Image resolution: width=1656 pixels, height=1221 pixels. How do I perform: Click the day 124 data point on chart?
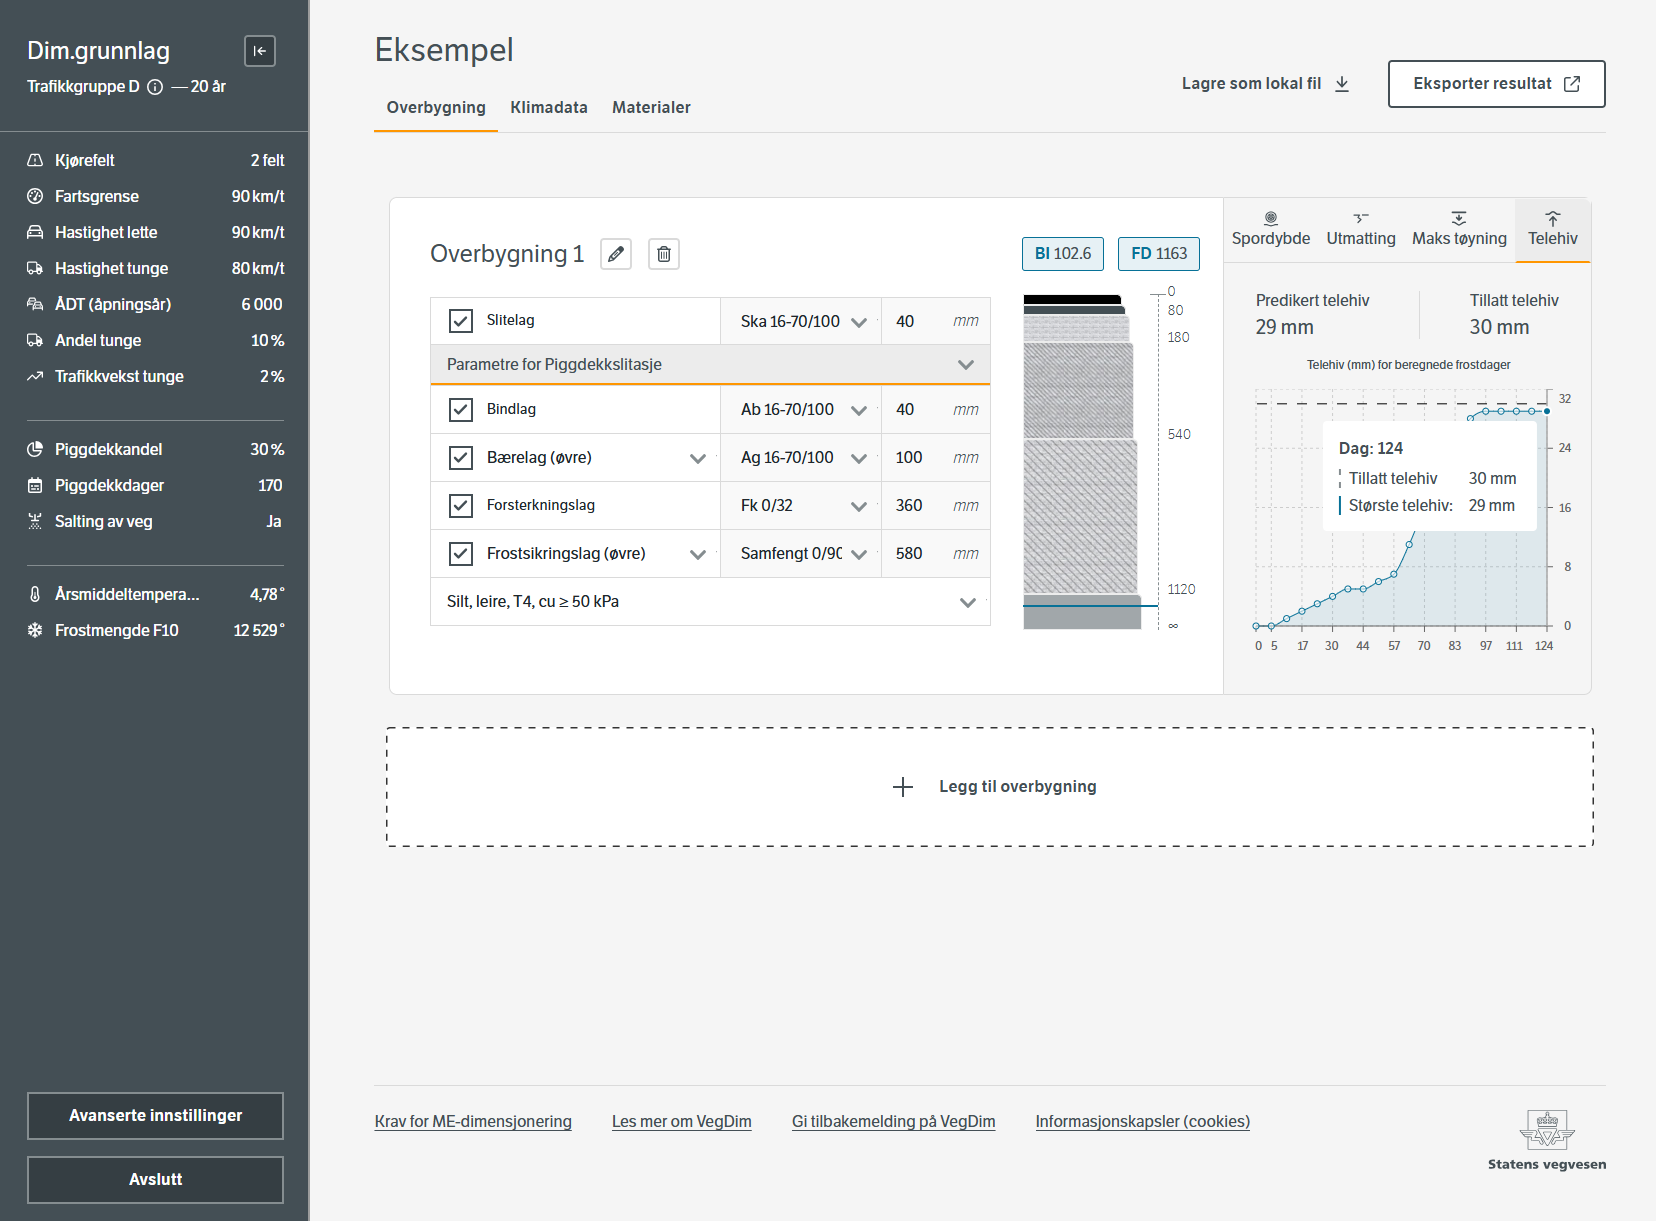tap(1547, 411)
